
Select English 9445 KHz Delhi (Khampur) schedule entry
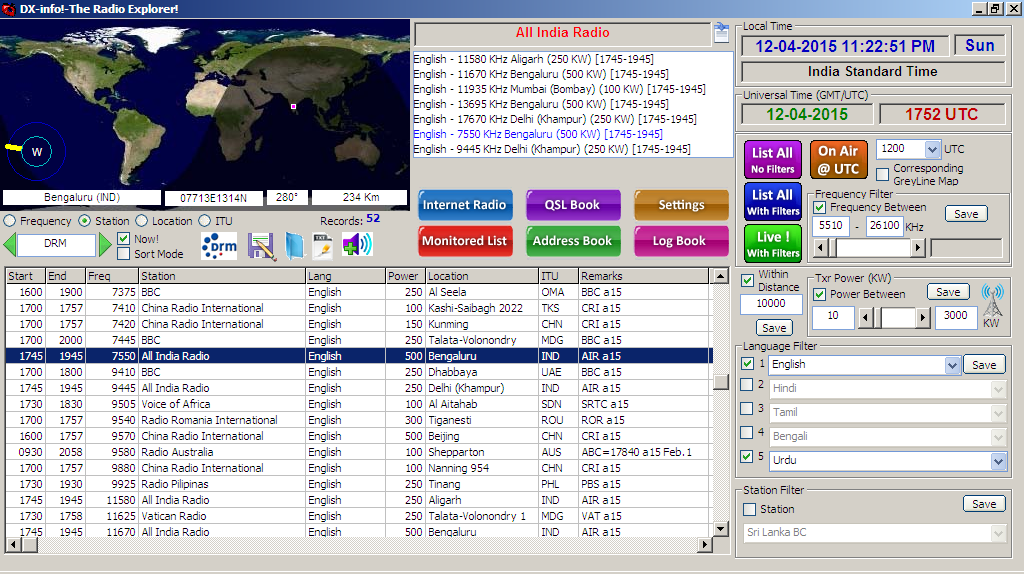pyautogui.click(x=552, y=150)
